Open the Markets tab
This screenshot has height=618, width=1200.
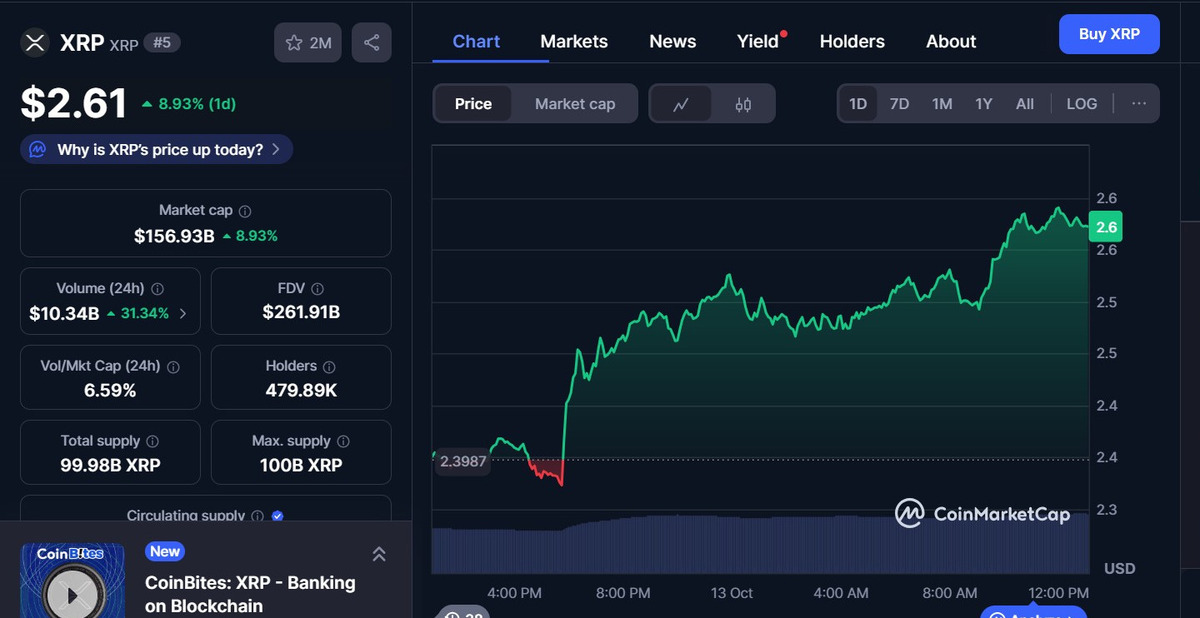(574, 41)
